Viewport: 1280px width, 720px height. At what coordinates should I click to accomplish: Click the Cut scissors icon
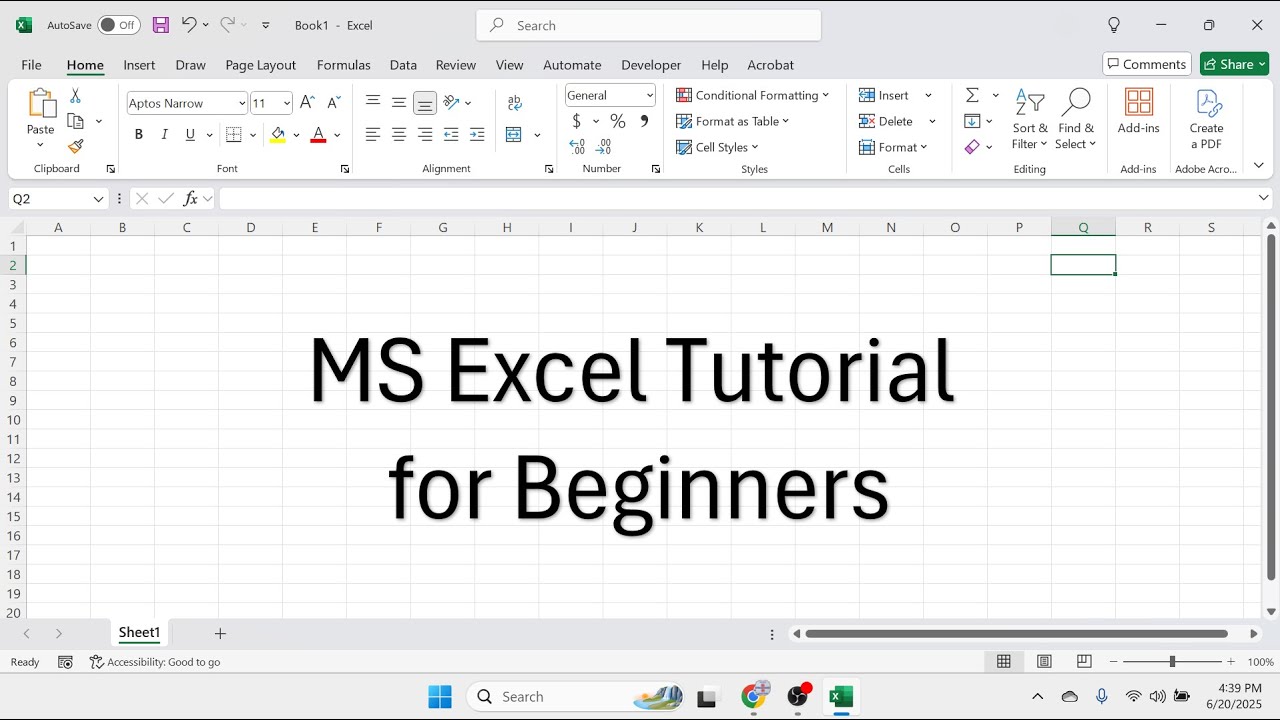75,96
